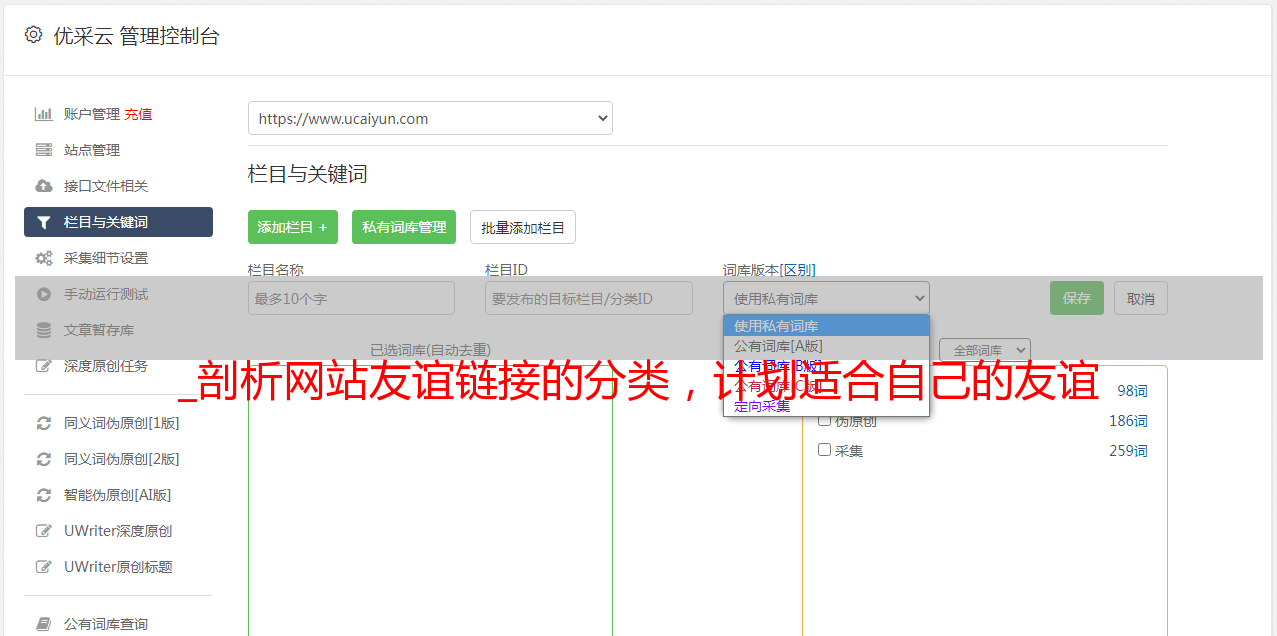Open 采集细节设置 via its gears icon
Viewport: 1277px width, 636px height.
pos(43,258)
